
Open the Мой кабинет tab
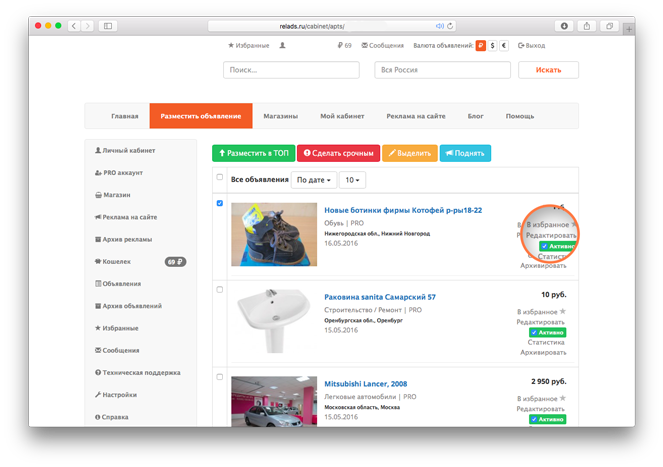(342, 116)
